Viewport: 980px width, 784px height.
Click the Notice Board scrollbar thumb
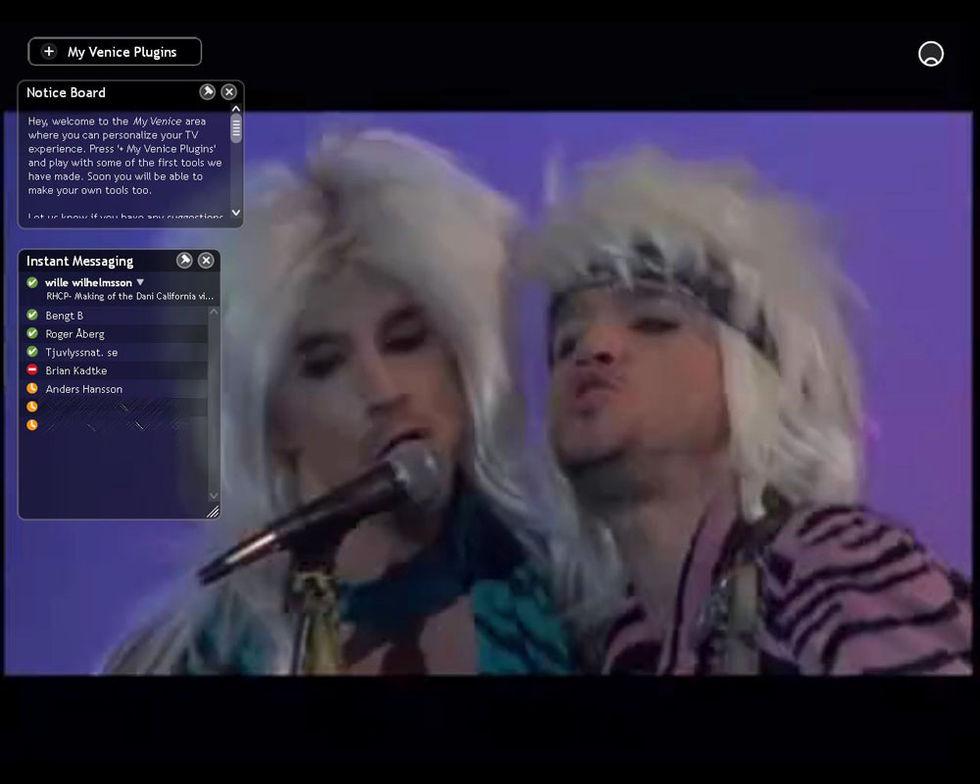point(236,129)
